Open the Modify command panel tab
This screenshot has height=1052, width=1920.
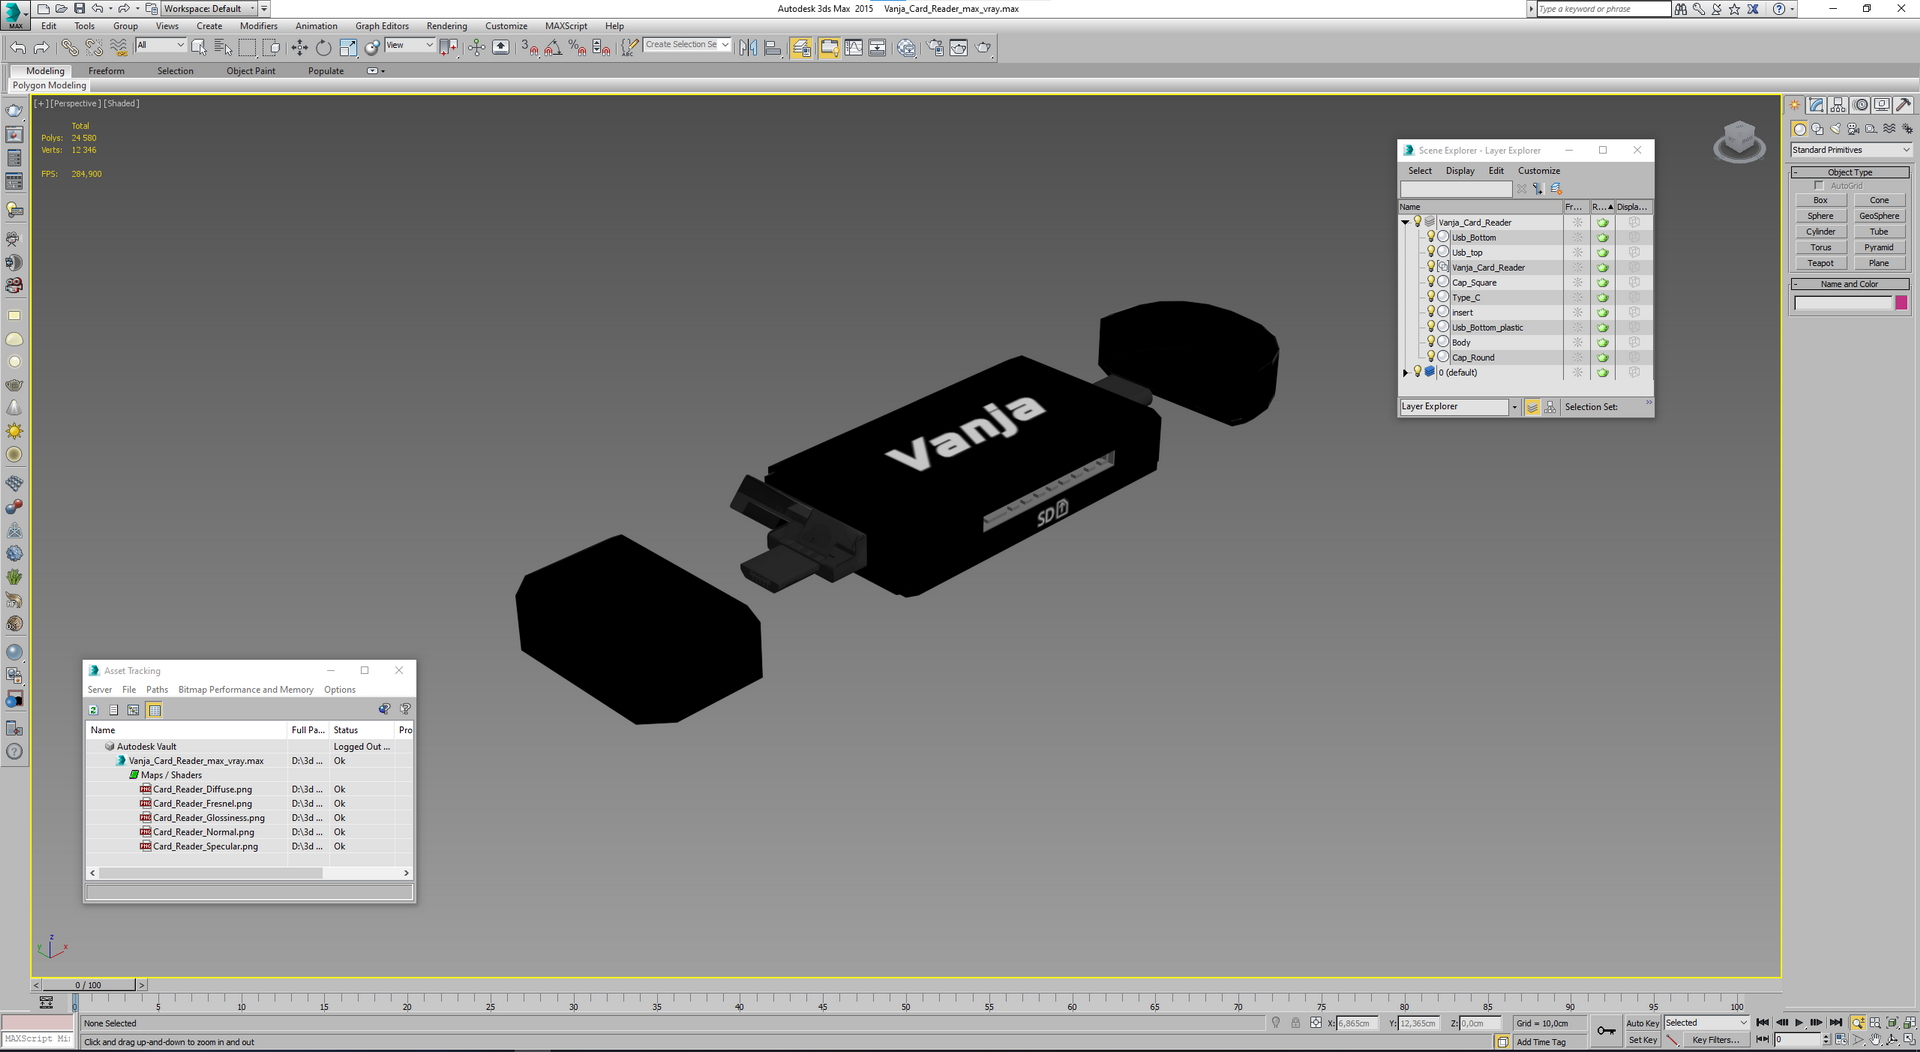coord(1817,105)
